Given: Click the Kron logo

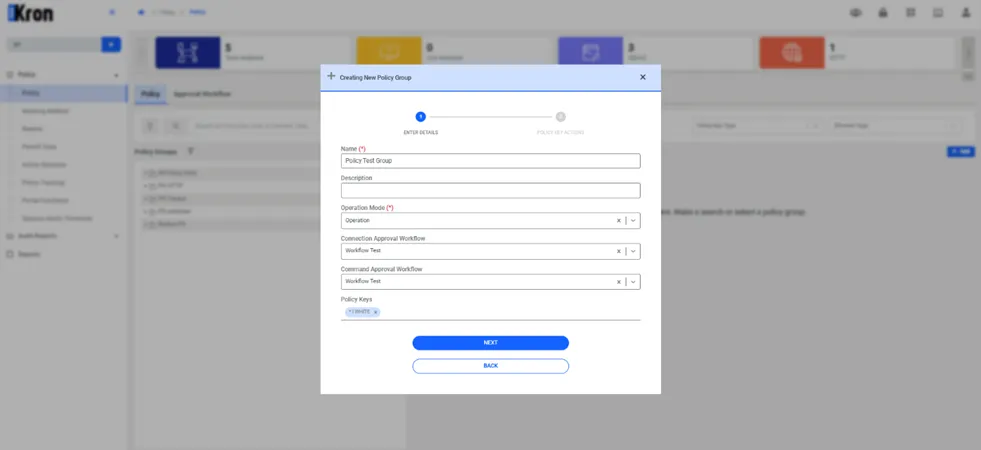Looking at the screenshot, I should (30, 13).
